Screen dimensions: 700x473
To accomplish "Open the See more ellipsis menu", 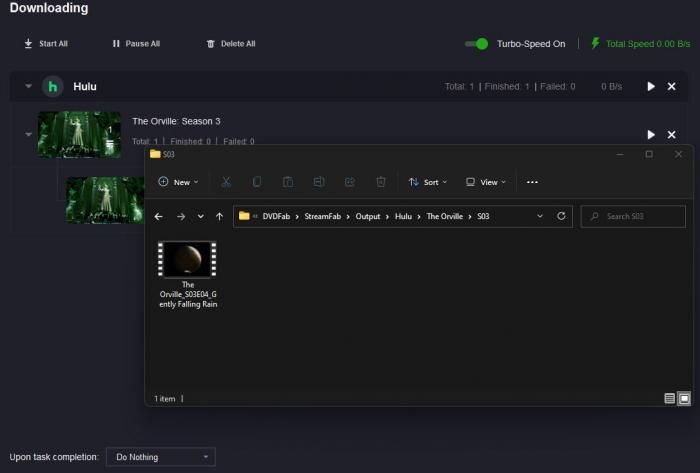I will pos(532,182).
